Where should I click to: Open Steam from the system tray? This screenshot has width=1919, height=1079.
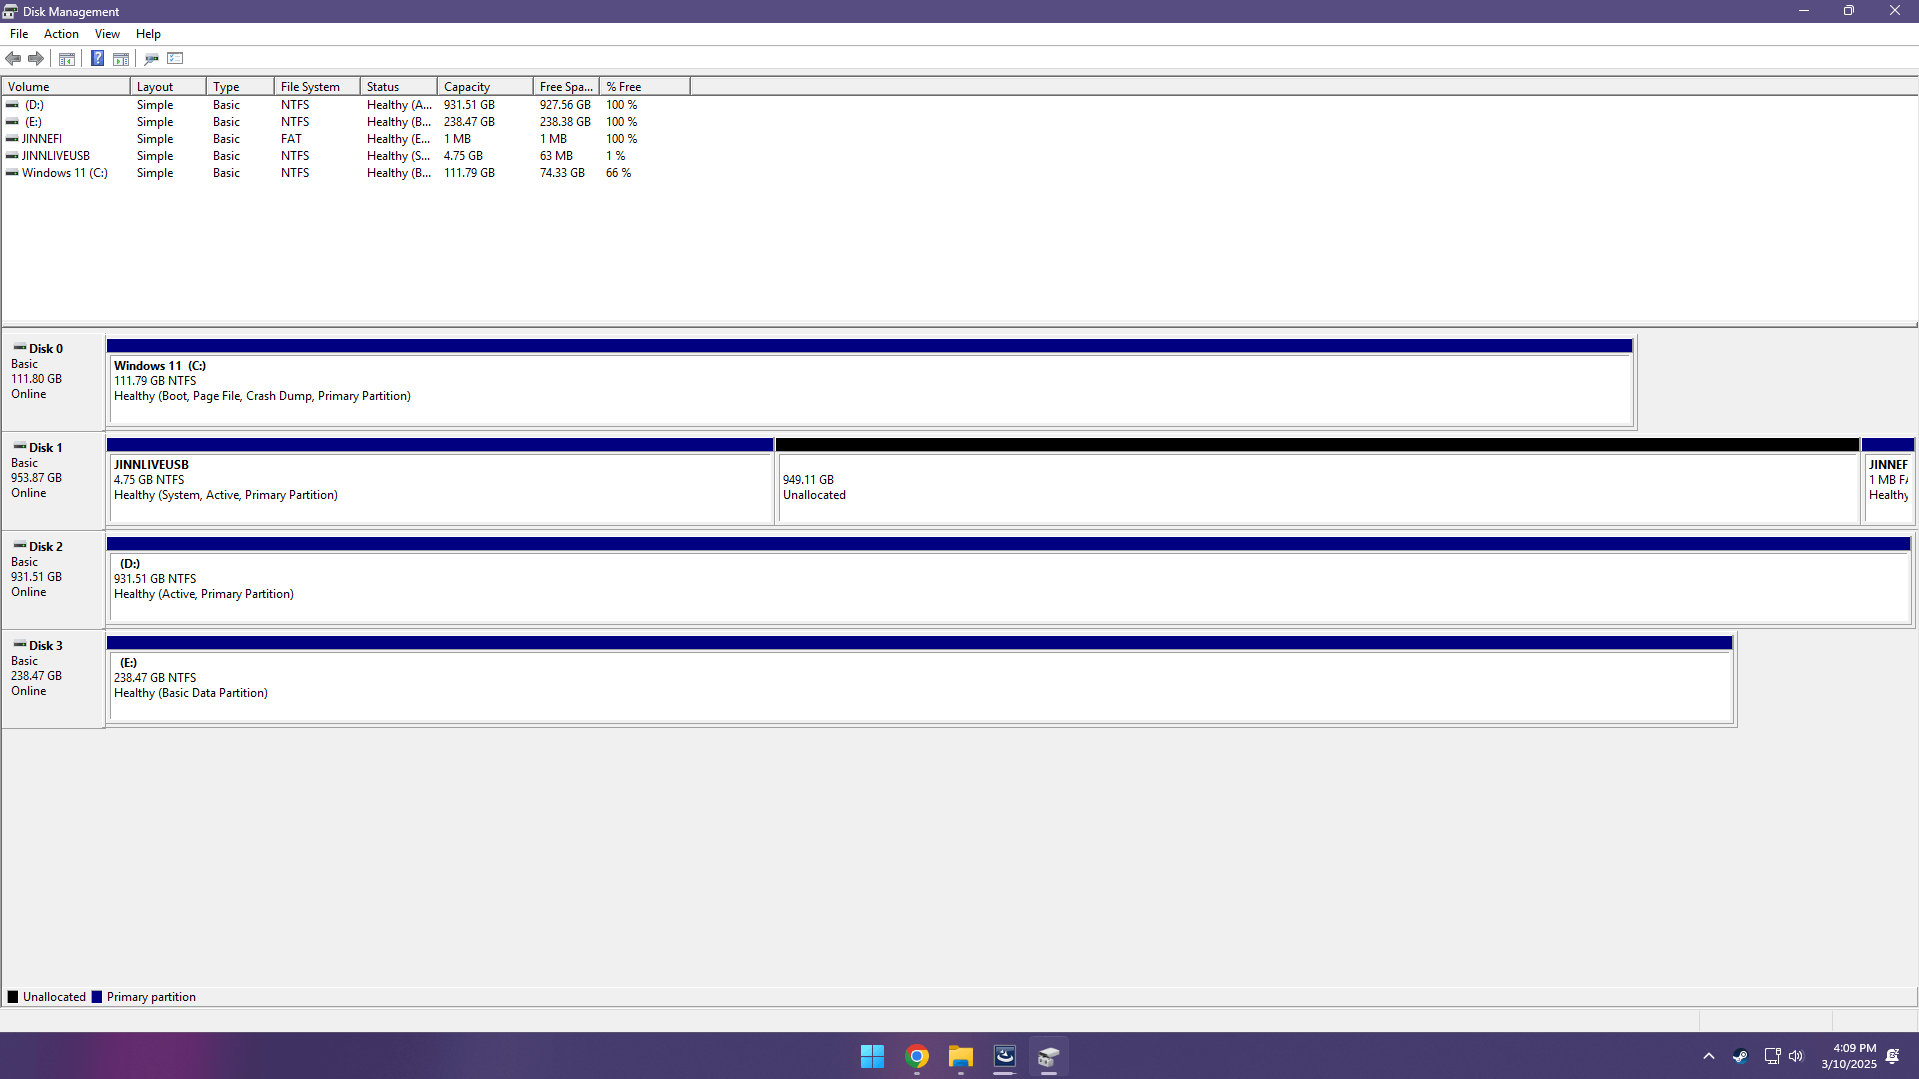[1740, 1056]
